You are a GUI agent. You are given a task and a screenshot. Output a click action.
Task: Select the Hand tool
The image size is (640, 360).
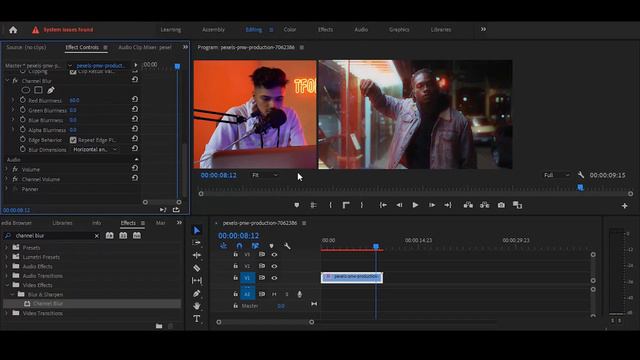point(197,306)
